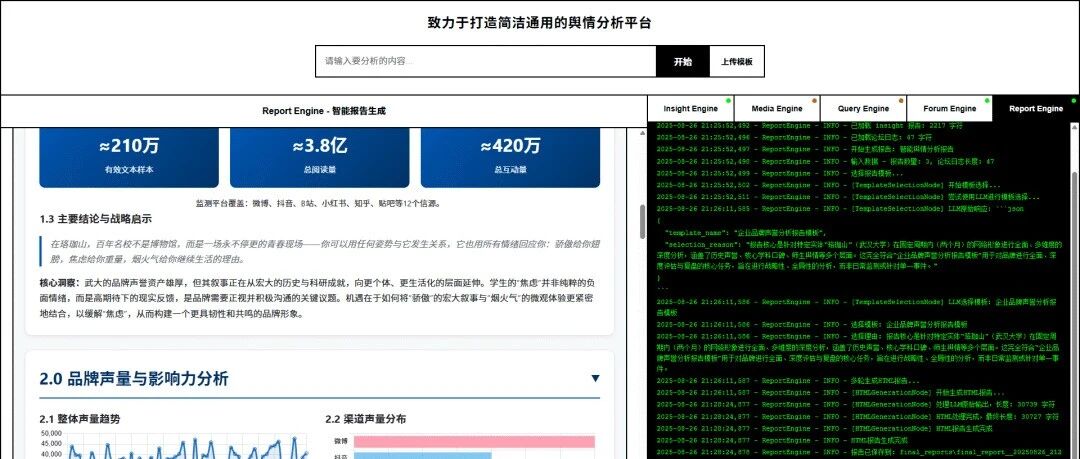This screenshot has height=459, width=1080.
Task: Click the template_name JSON log line
Action: [745, 233]
